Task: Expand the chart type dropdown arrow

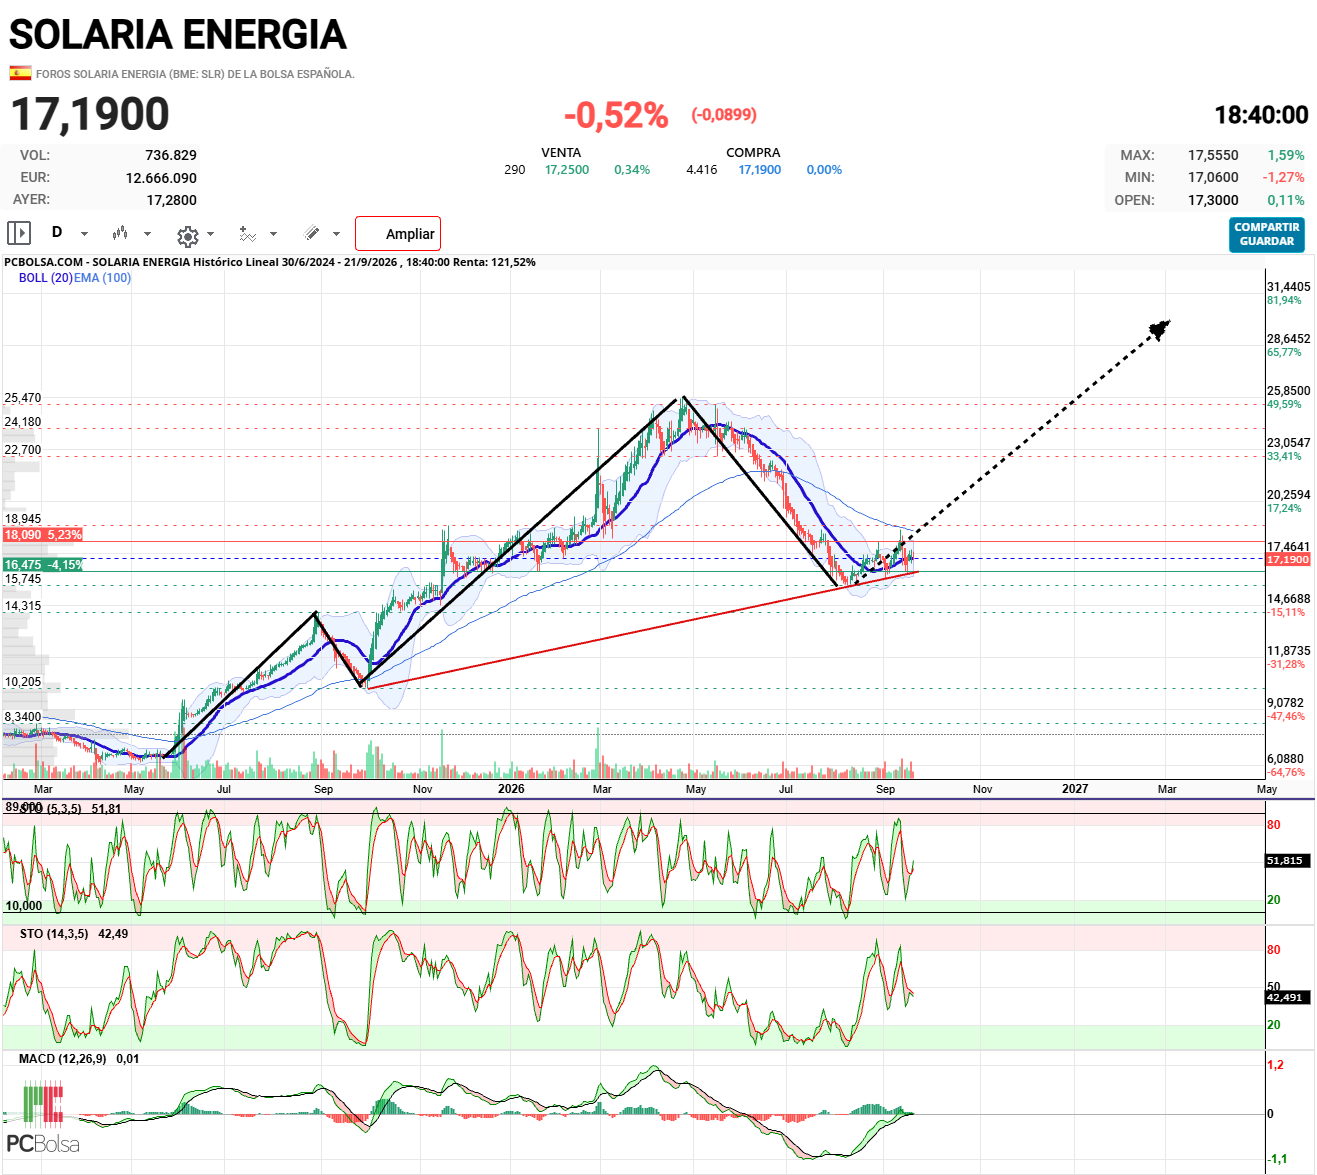Action: coord(147,234)
